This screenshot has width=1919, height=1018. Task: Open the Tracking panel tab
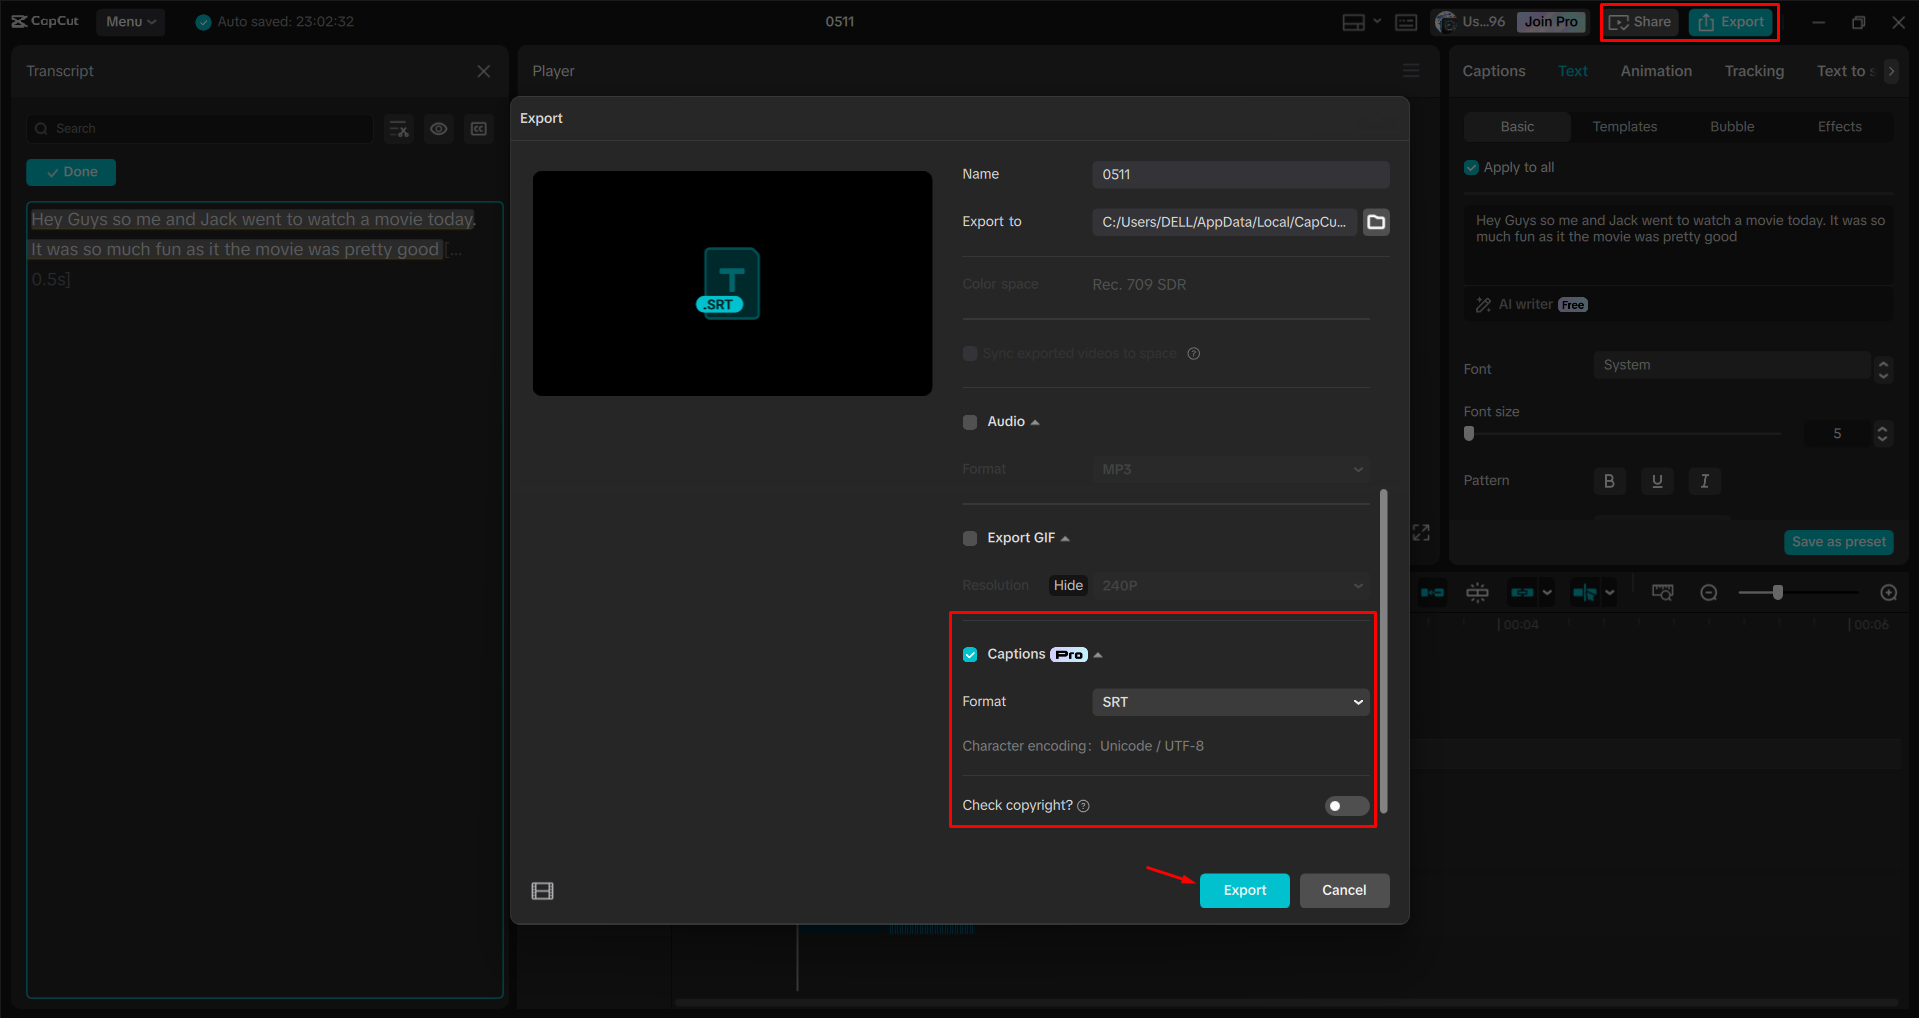(x=1753, y=70)
